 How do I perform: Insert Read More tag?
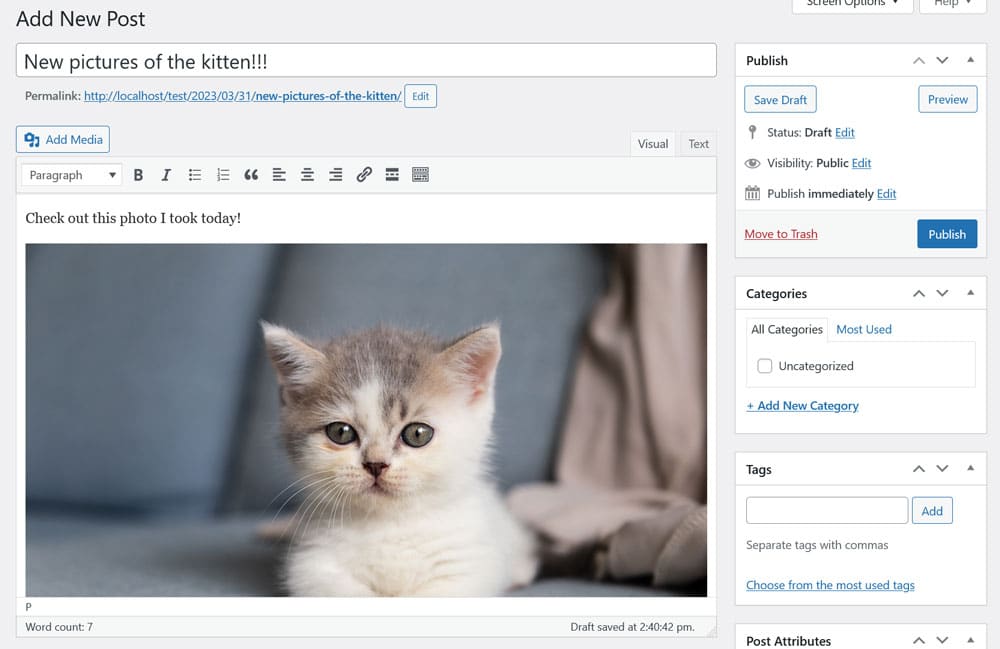coord(392,175)
